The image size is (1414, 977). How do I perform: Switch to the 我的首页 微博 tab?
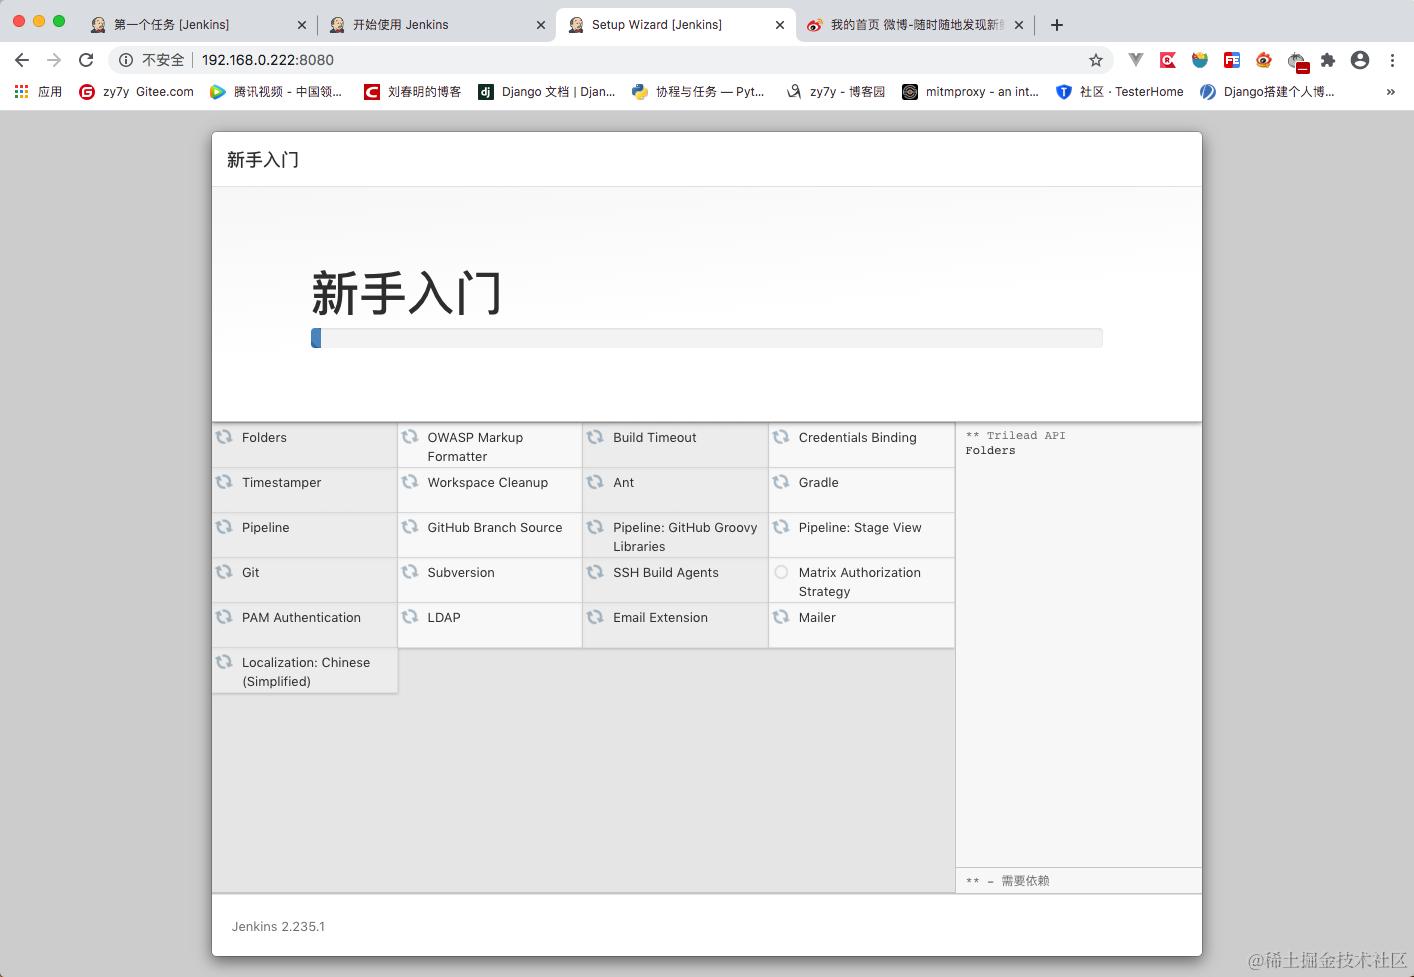pos(917,25)
